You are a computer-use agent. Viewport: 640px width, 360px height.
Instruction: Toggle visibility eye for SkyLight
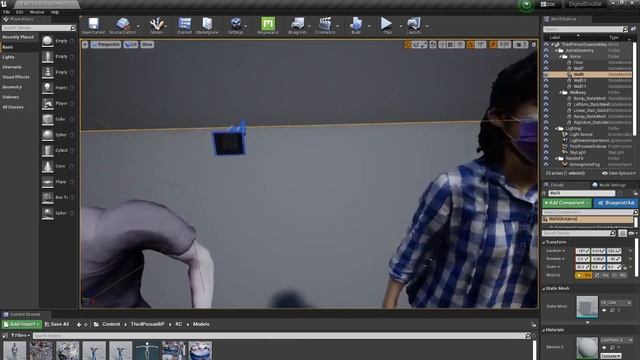pos(547,152)
